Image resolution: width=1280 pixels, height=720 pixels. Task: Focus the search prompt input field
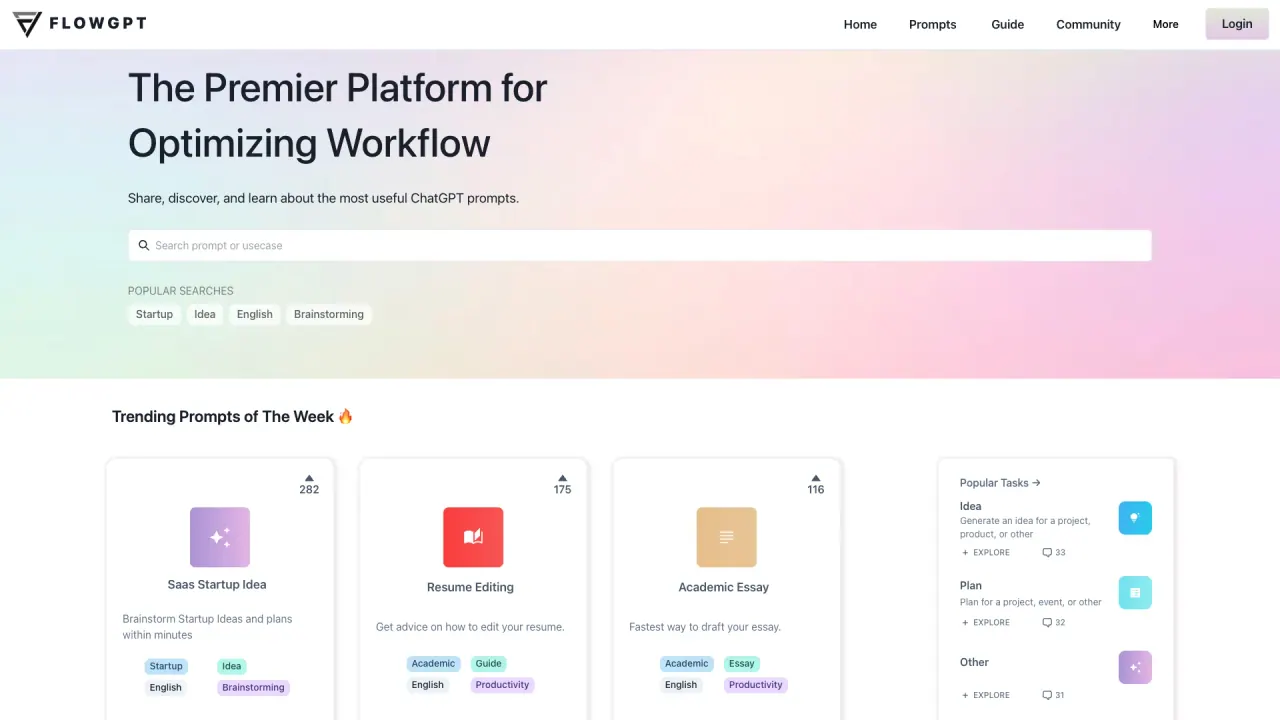[640, 245]
